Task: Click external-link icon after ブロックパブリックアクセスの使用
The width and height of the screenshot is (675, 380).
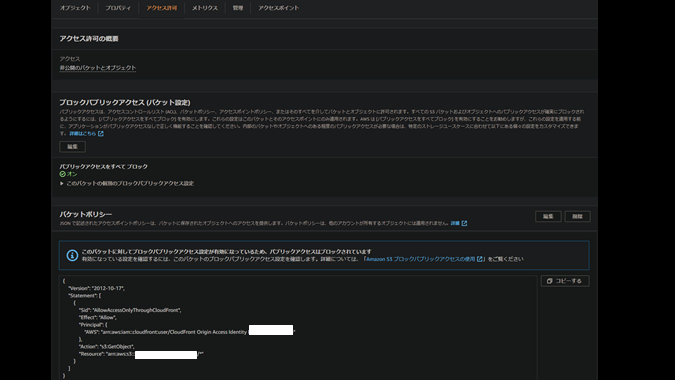Action: [480, 259]
